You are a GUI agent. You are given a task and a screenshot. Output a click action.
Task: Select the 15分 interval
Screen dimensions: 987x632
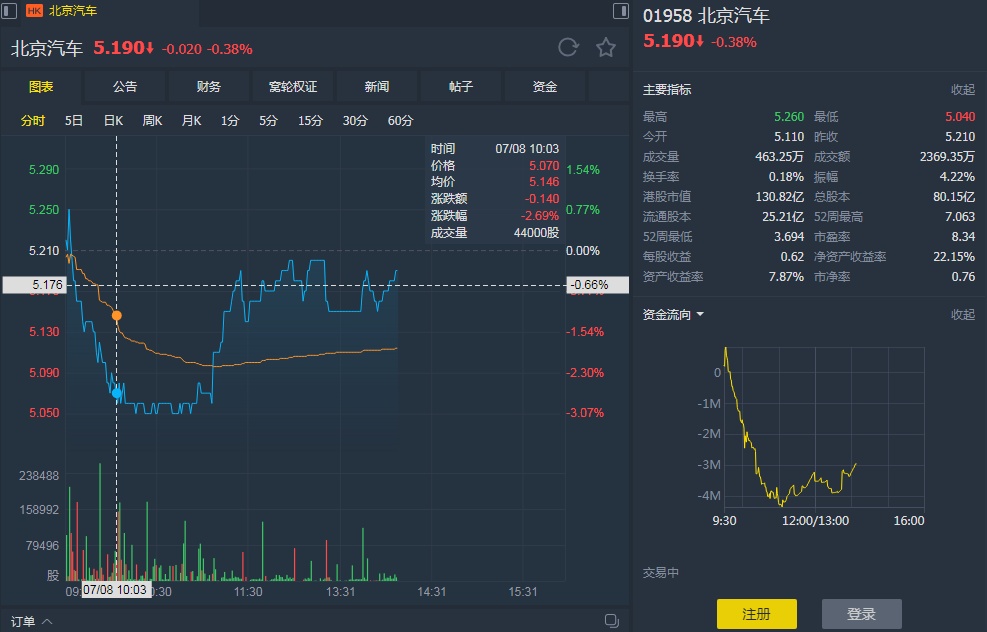[x=310, y=120]
